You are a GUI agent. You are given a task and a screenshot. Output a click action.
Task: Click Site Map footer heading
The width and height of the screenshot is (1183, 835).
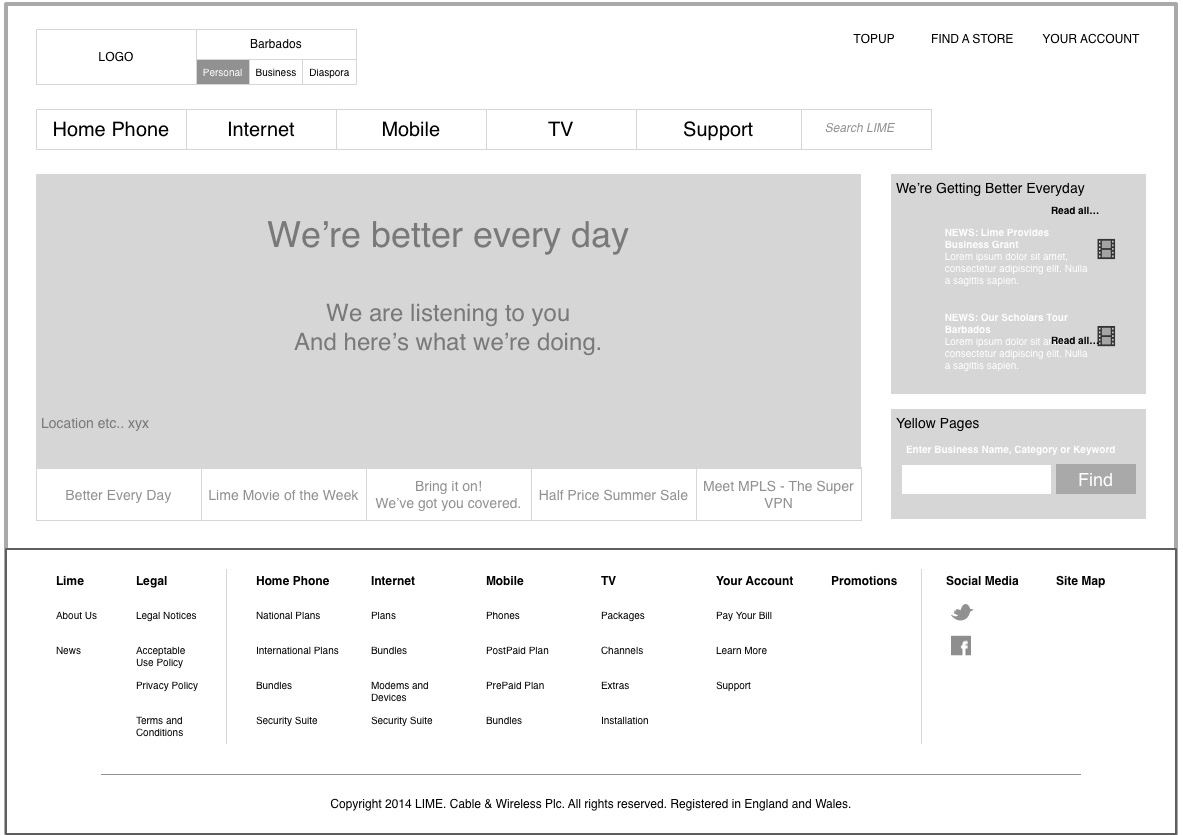pyautogui.click(x=1080, y=581)
